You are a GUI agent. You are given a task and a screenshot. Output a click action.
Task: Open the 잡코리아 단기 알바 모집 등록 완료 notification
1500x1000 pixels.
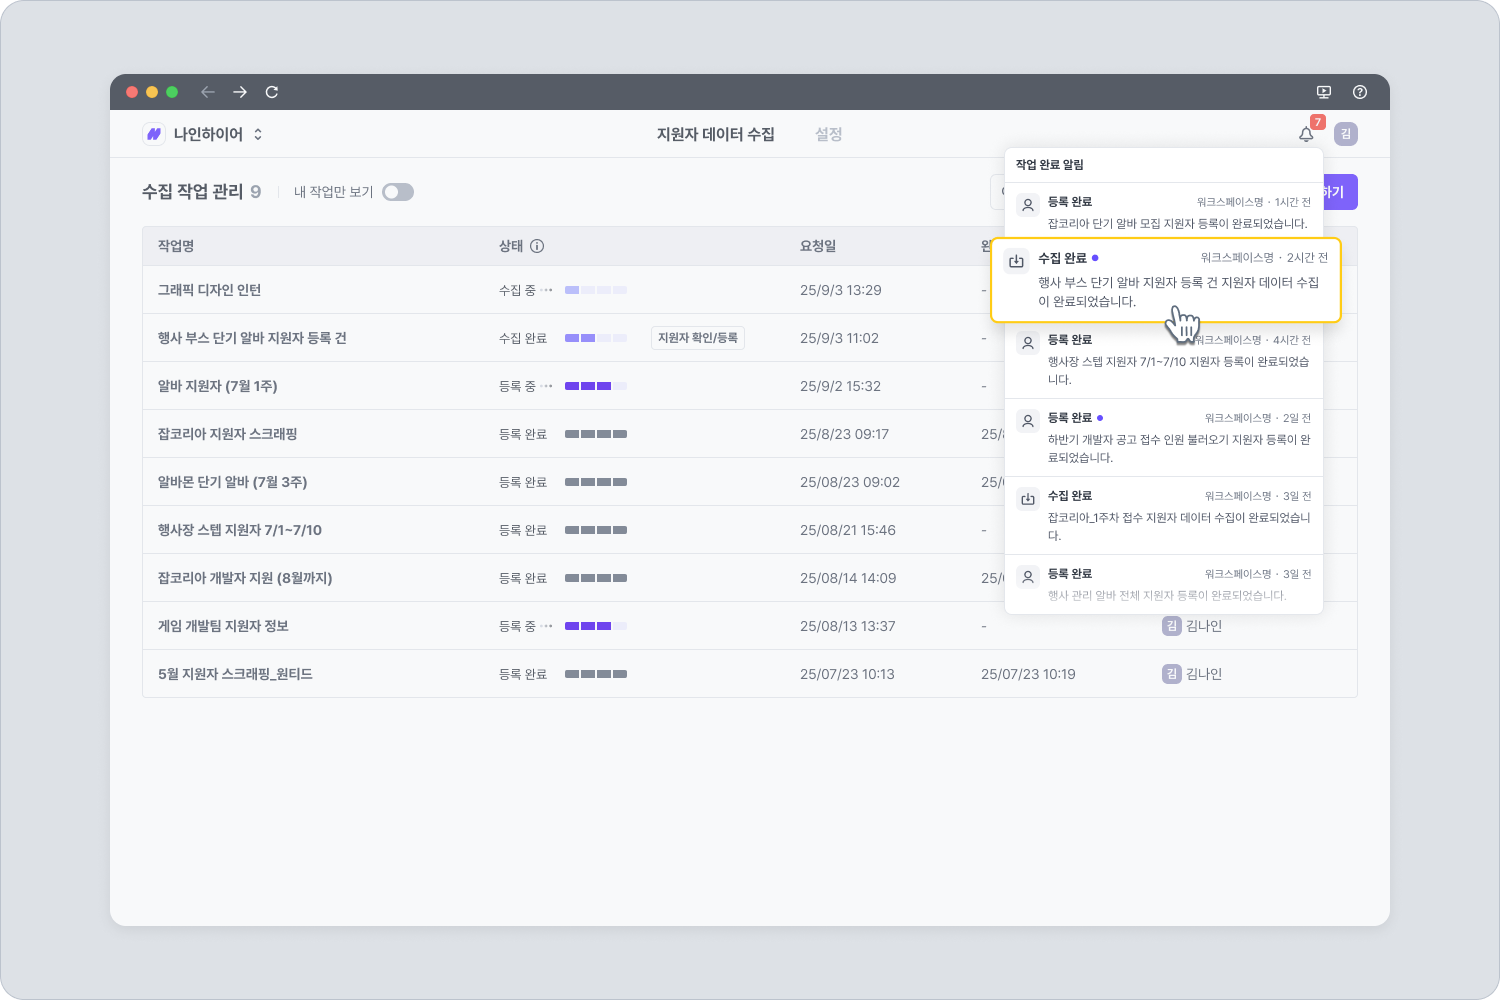1164,212
